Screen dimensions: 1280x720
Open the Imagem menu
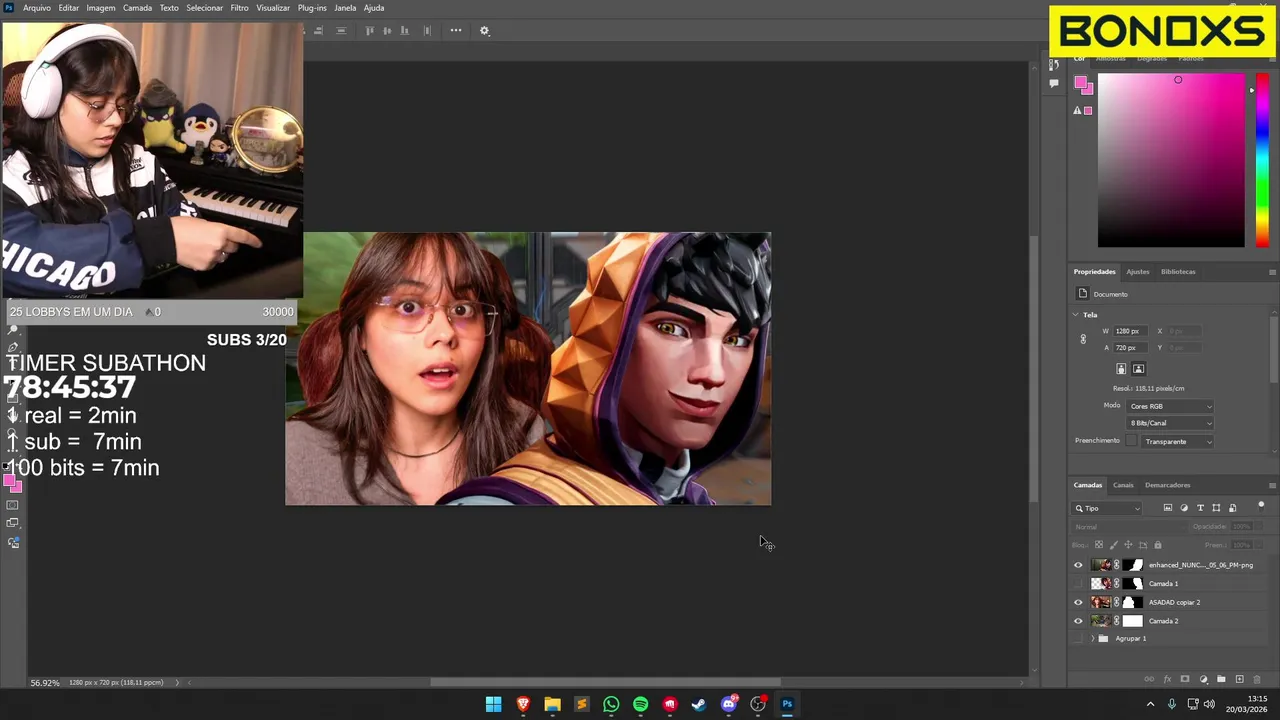(101, 8)
